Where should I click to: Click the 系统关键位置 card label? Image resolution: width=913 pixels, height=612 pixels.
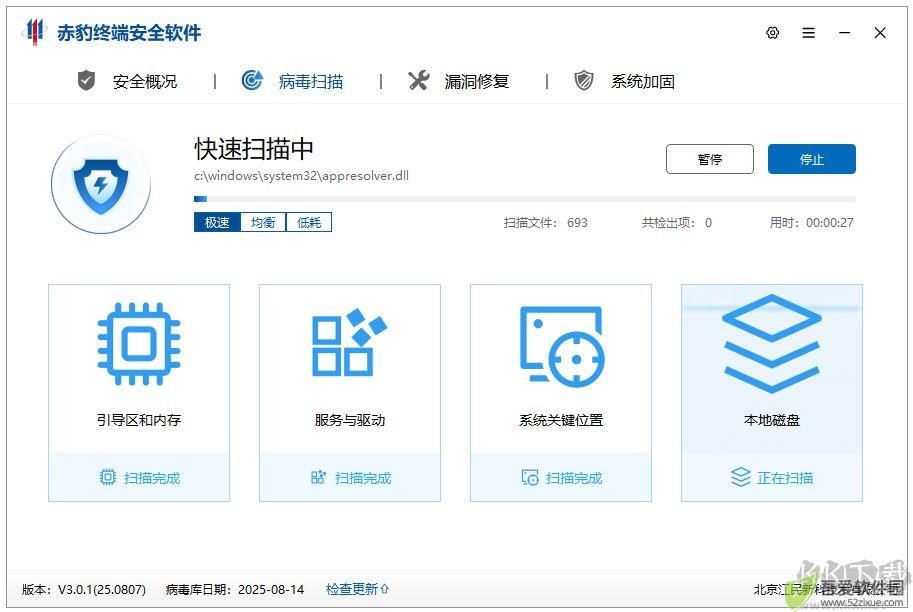pyautogui.click(x=561, y=420)
